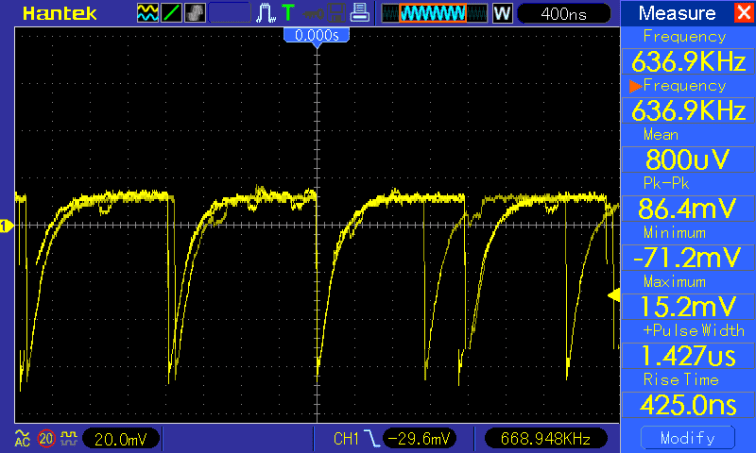Click the 0.000s horizontal position marker
This screenshot has width=756, height=453.
[316, 35]
